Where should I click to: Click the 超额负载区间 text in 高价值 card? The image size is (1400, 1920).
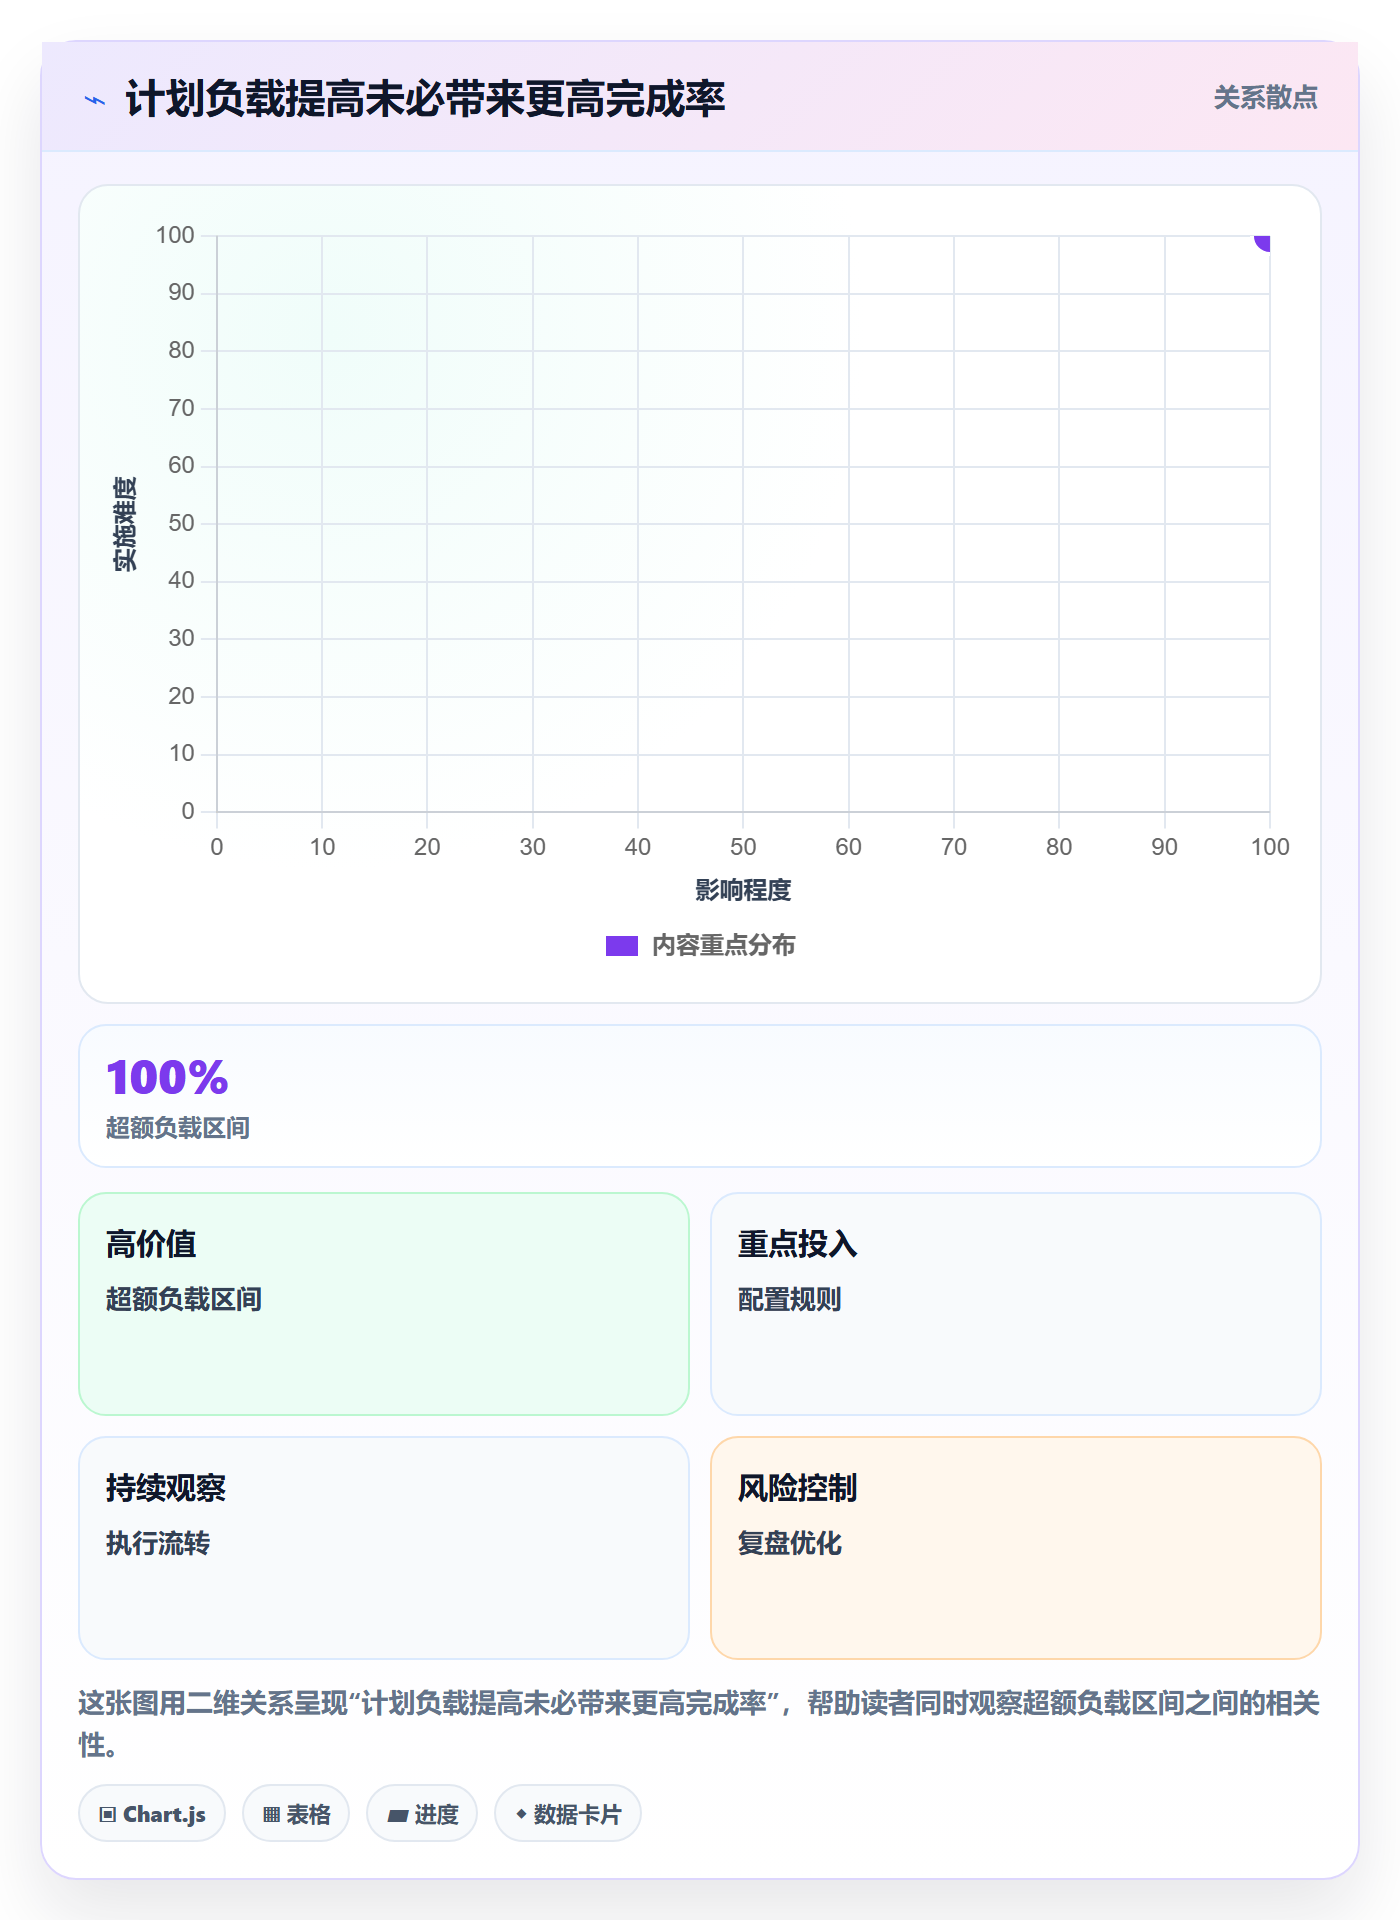click(184, 1299)
